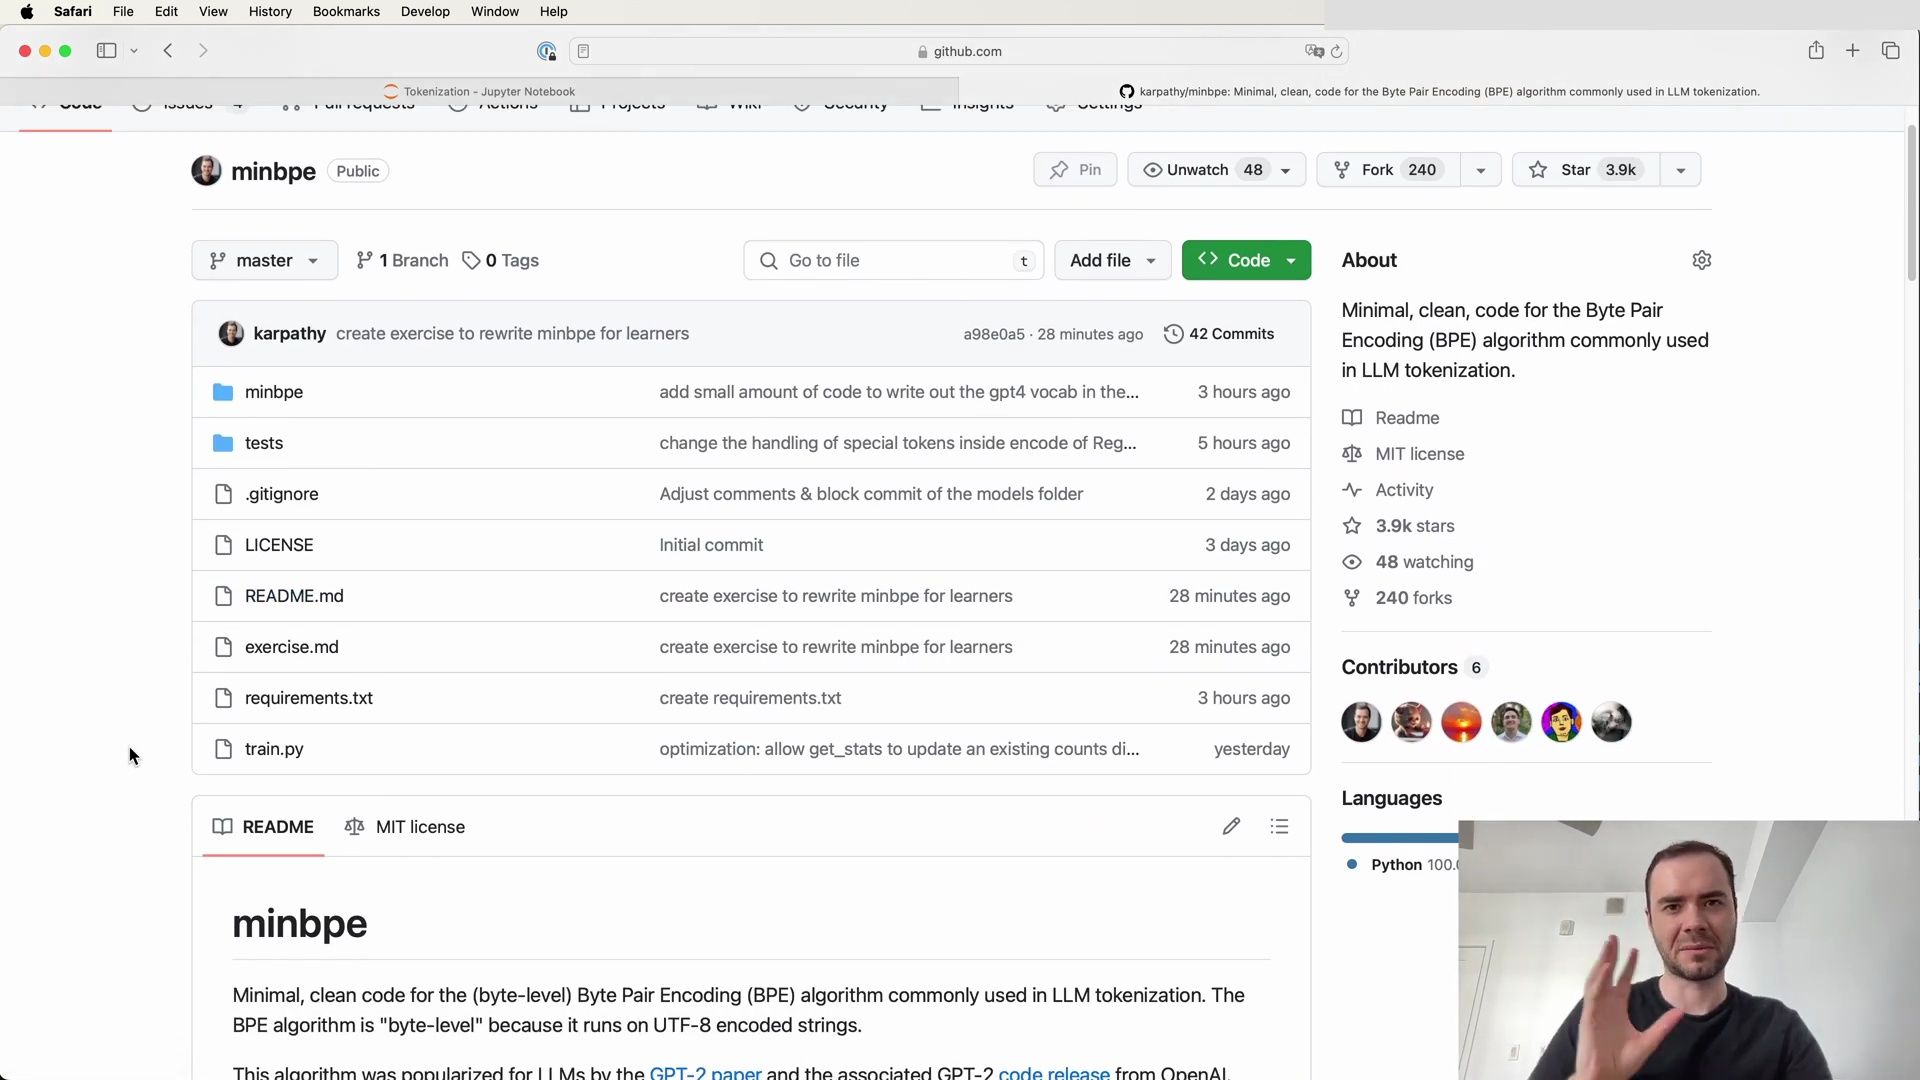Click the Safari sidebar toggle icon
Viewport: 1920px width, 1080px height.
[x=106, y=51]
